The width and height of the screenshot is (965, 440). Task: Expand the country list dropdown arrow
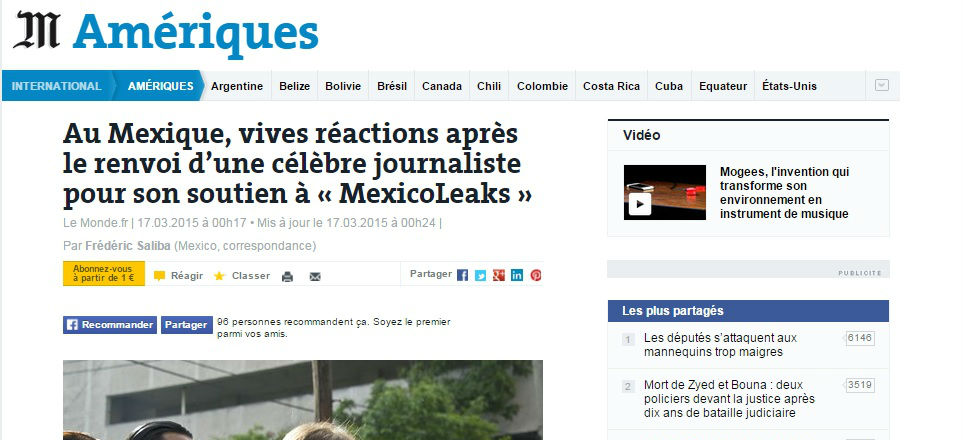click(x=882, y=86)
